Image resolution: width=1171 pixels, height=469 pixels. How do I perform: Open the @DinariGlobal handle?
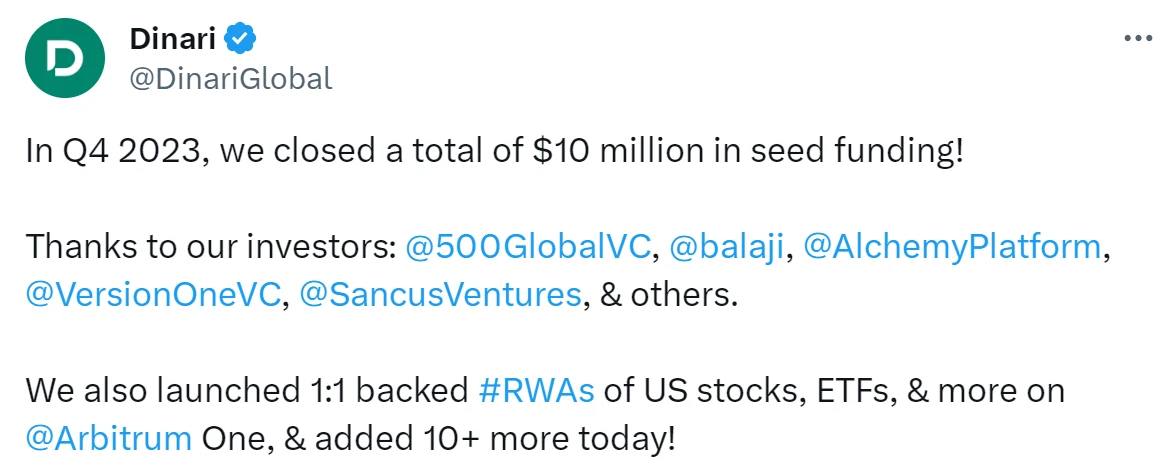click(x=231, y=78)
